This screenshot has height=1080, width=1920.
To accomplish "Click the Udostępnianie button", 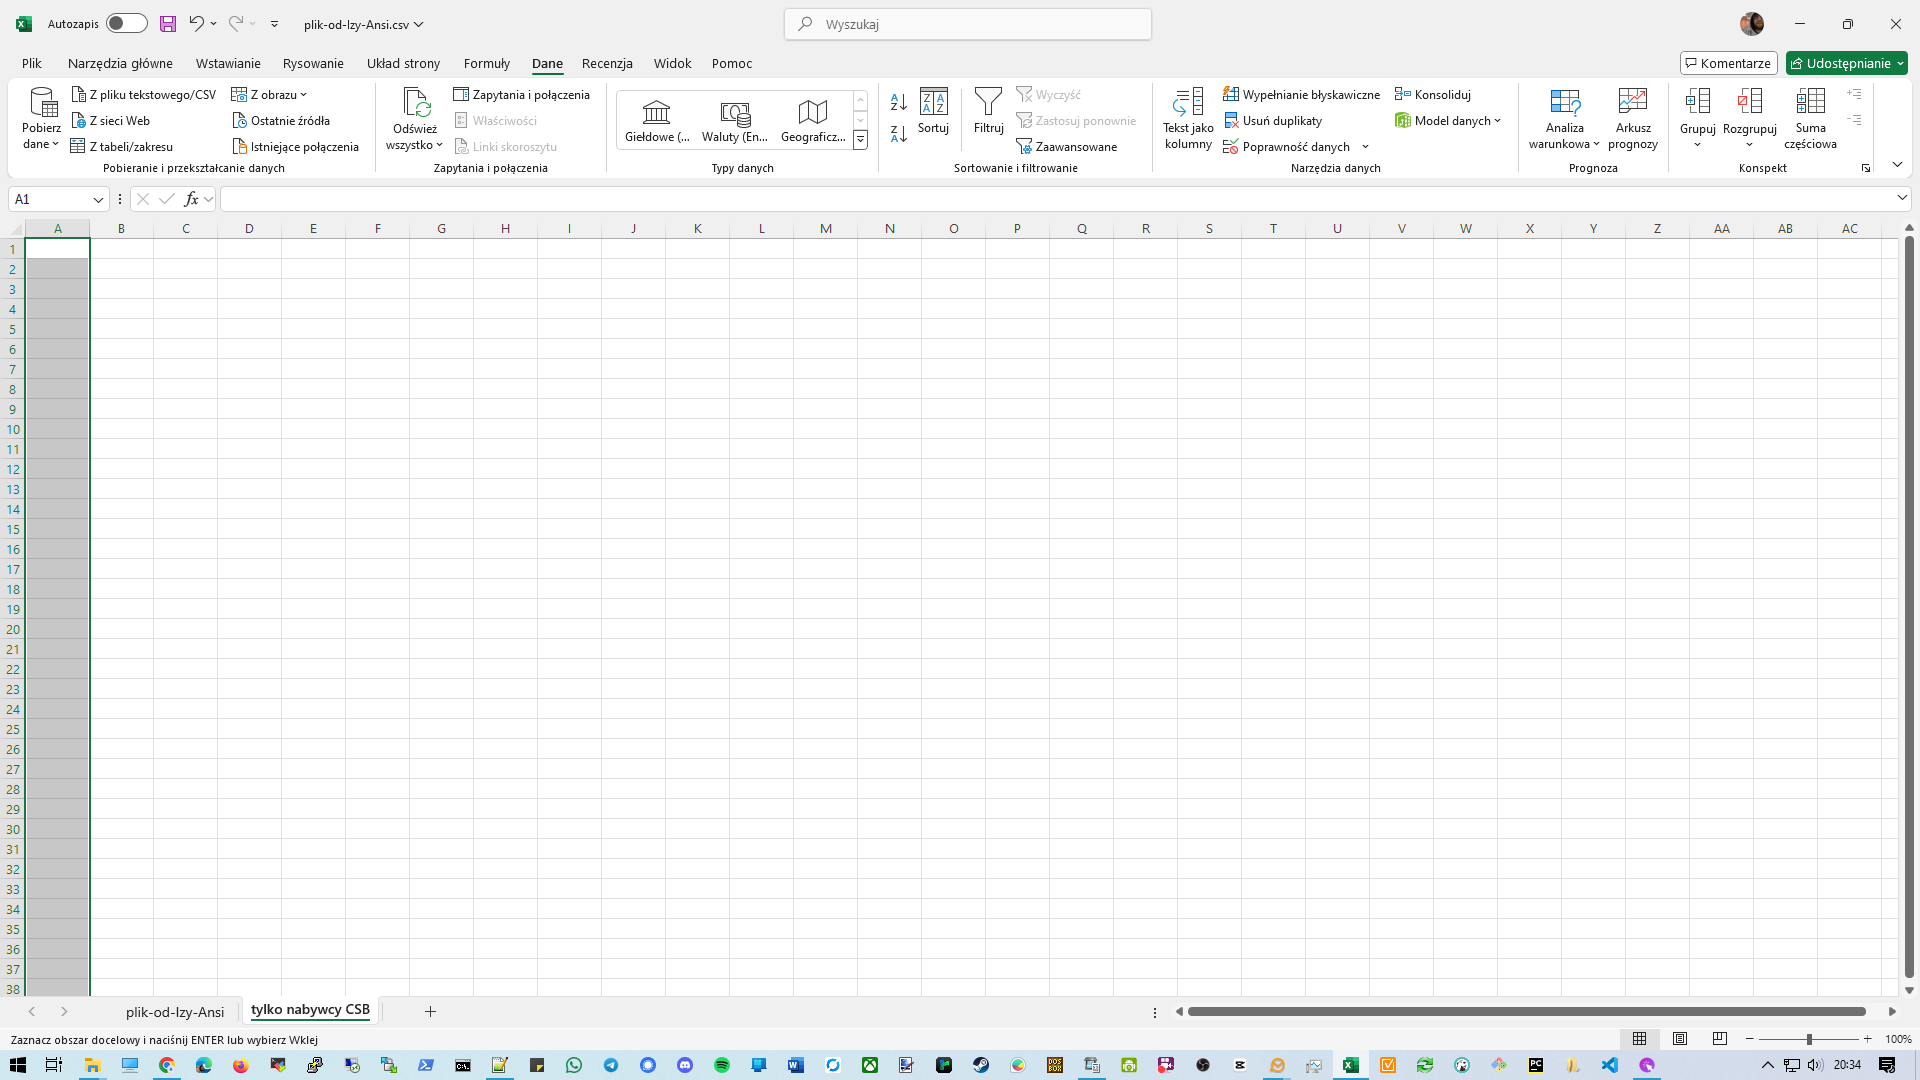I will point(1845,62).
